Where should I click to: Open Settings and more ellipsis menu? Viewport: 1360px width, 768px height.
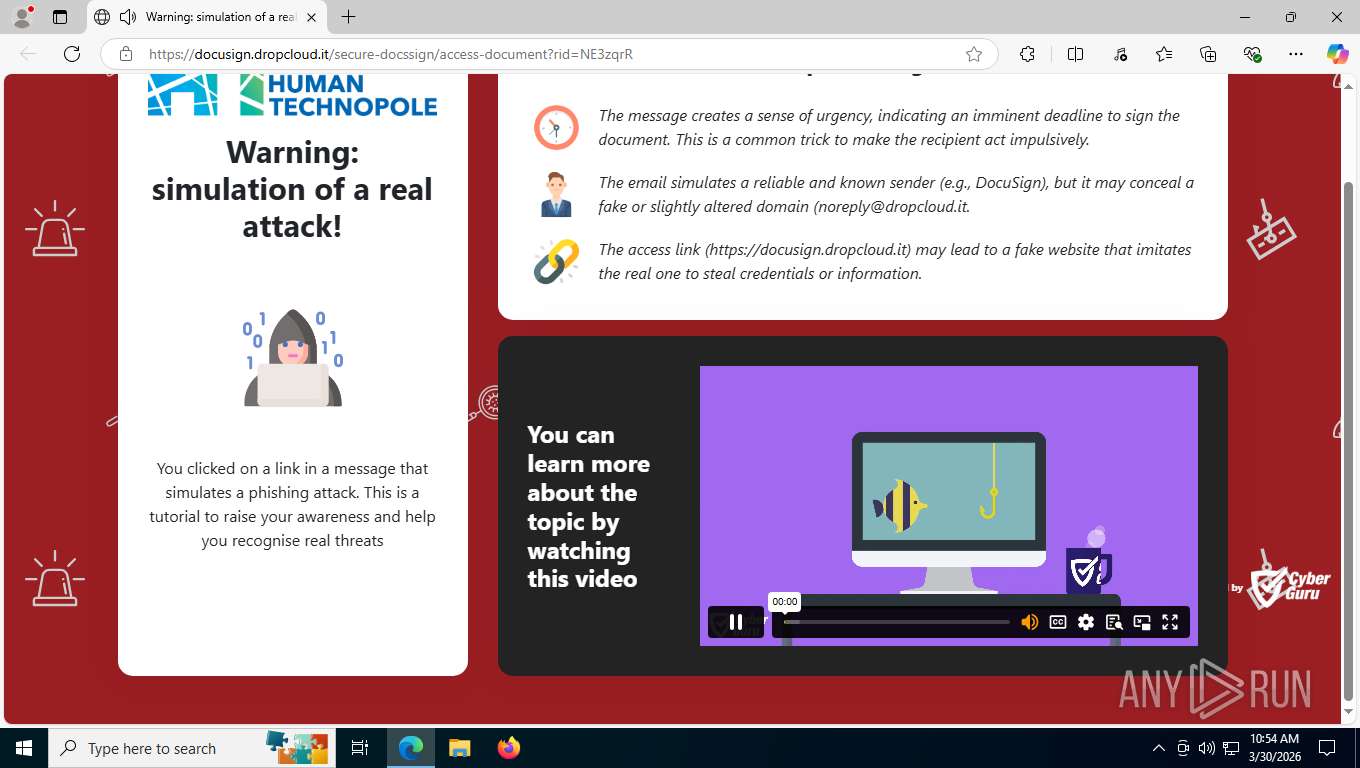point(1296,54)
